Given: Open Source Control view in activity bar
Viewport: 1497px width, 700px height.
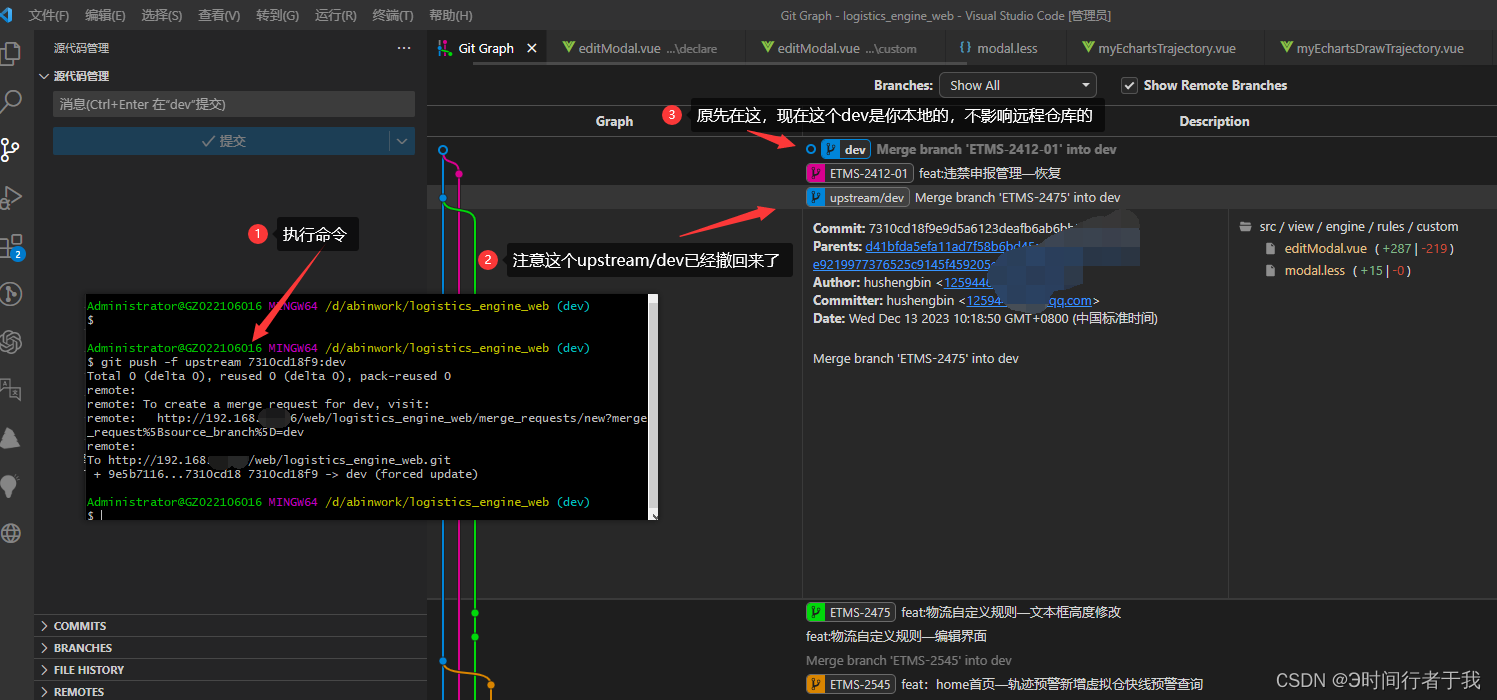Looking at the screenshot, I should [x=11, y=150].
